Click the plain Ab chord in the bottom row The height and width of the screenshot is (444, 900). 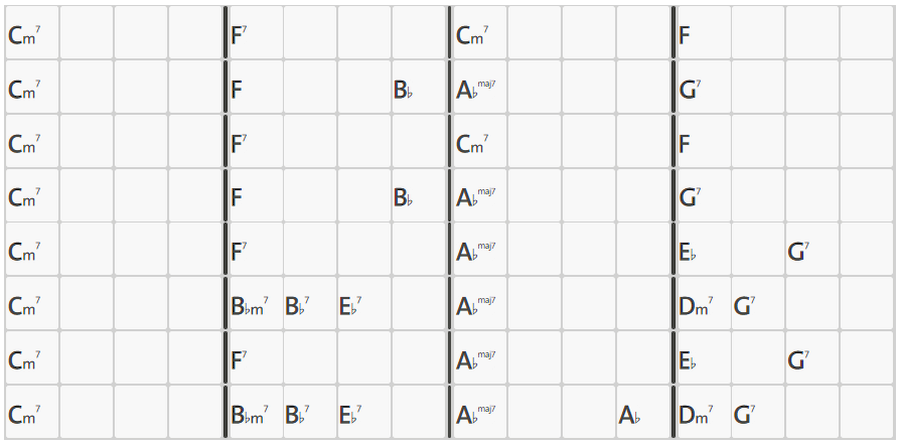(x=630, y=414)
